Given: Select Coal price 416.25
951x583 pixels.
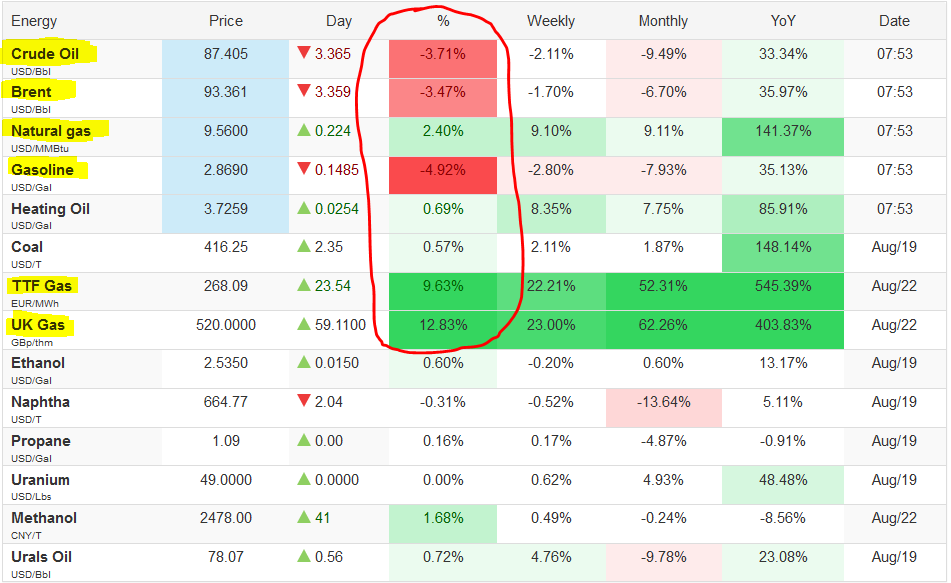Looking at the screenshot, I should (226, 247).
